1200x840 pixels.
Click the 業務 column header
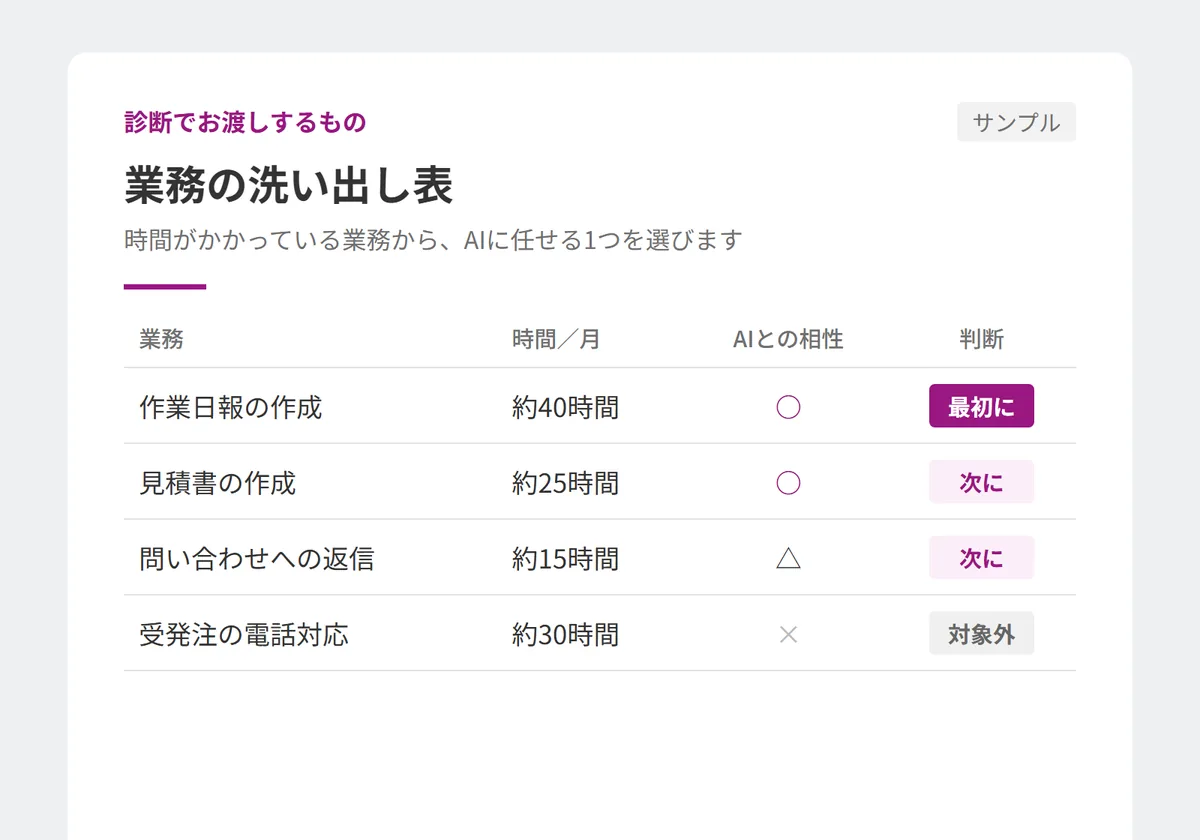162,339
